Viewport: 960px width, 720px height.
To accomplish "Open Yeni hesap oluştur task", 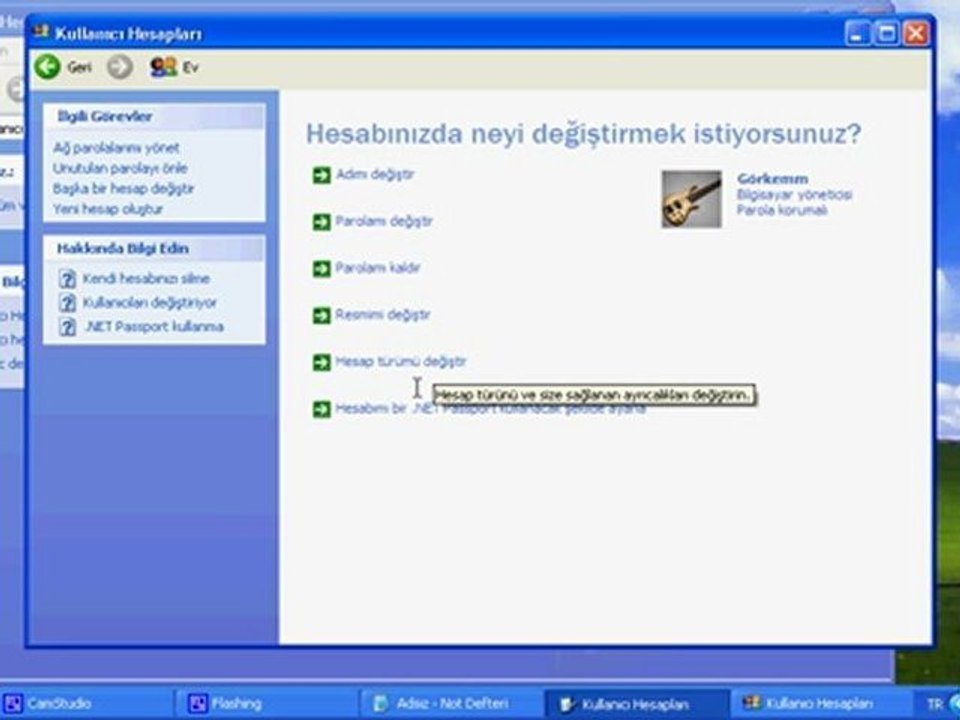I will click(x=108, y=209).
